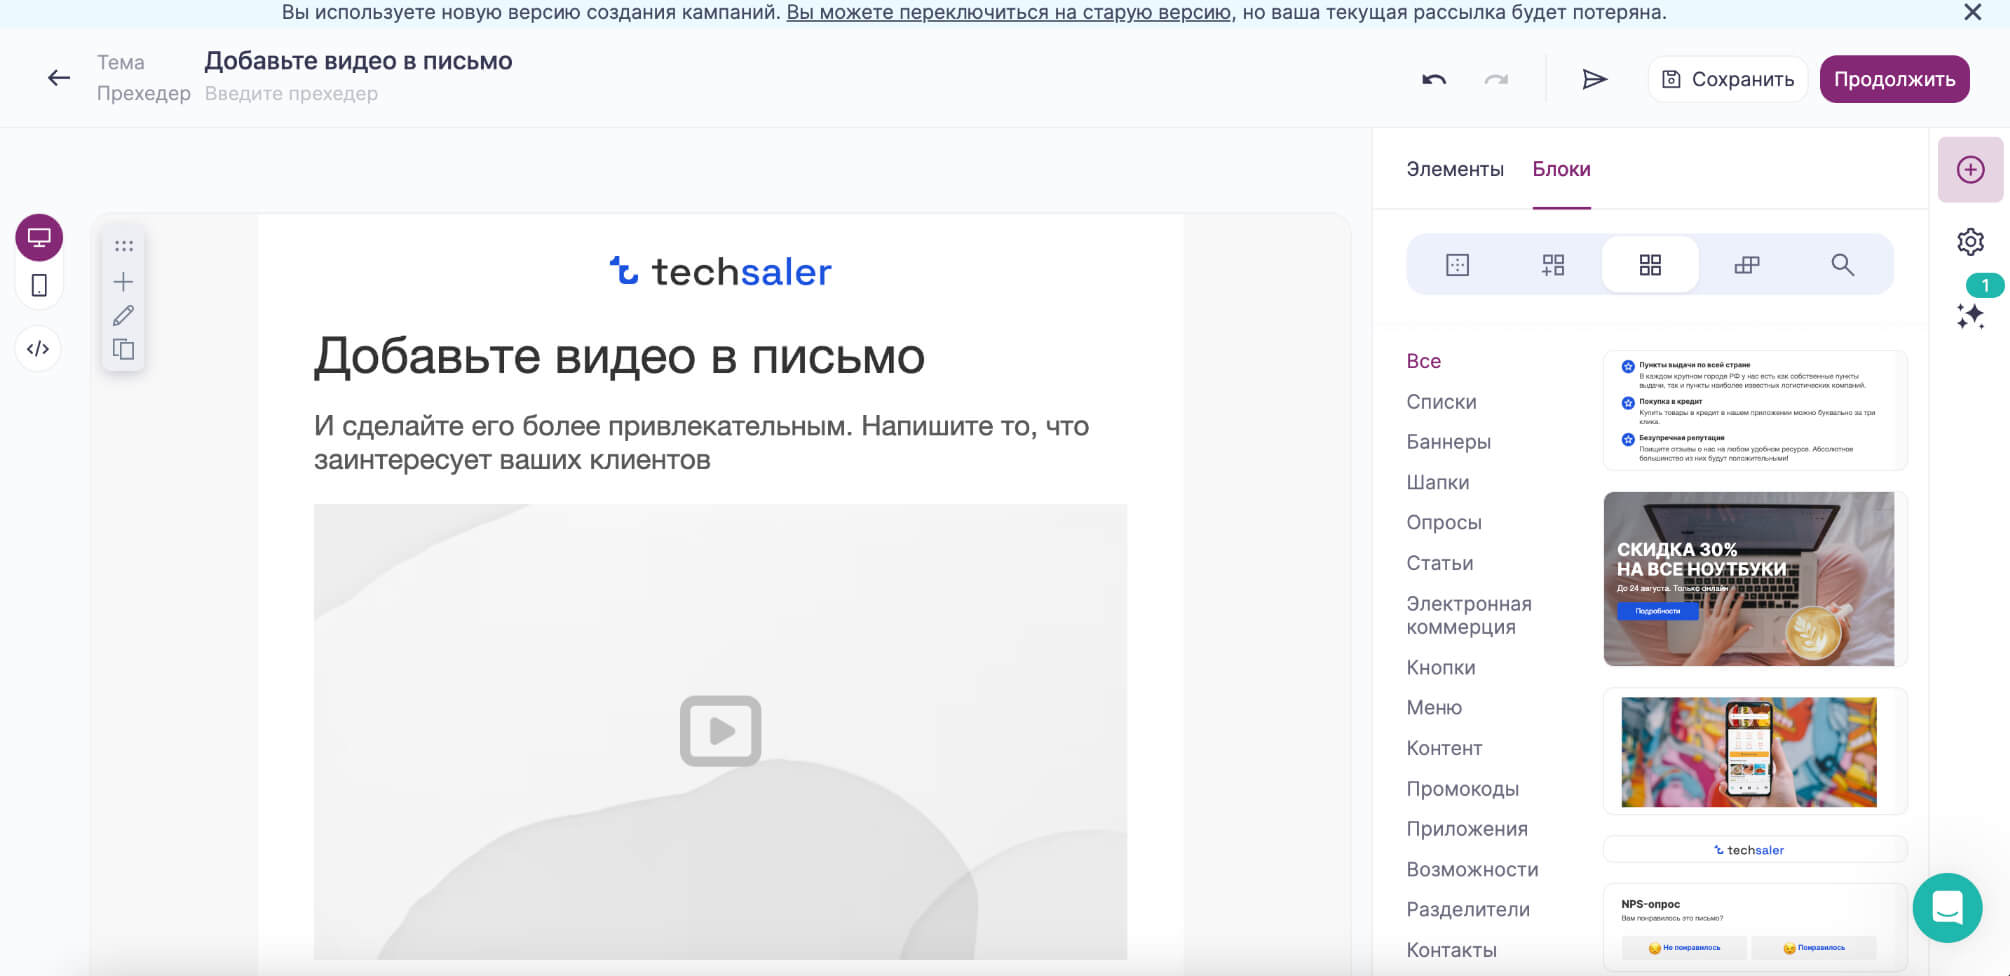Switch to mobile preview mode
The width and height of the screenshot is (2010, 976).
(x=38, y=286)
